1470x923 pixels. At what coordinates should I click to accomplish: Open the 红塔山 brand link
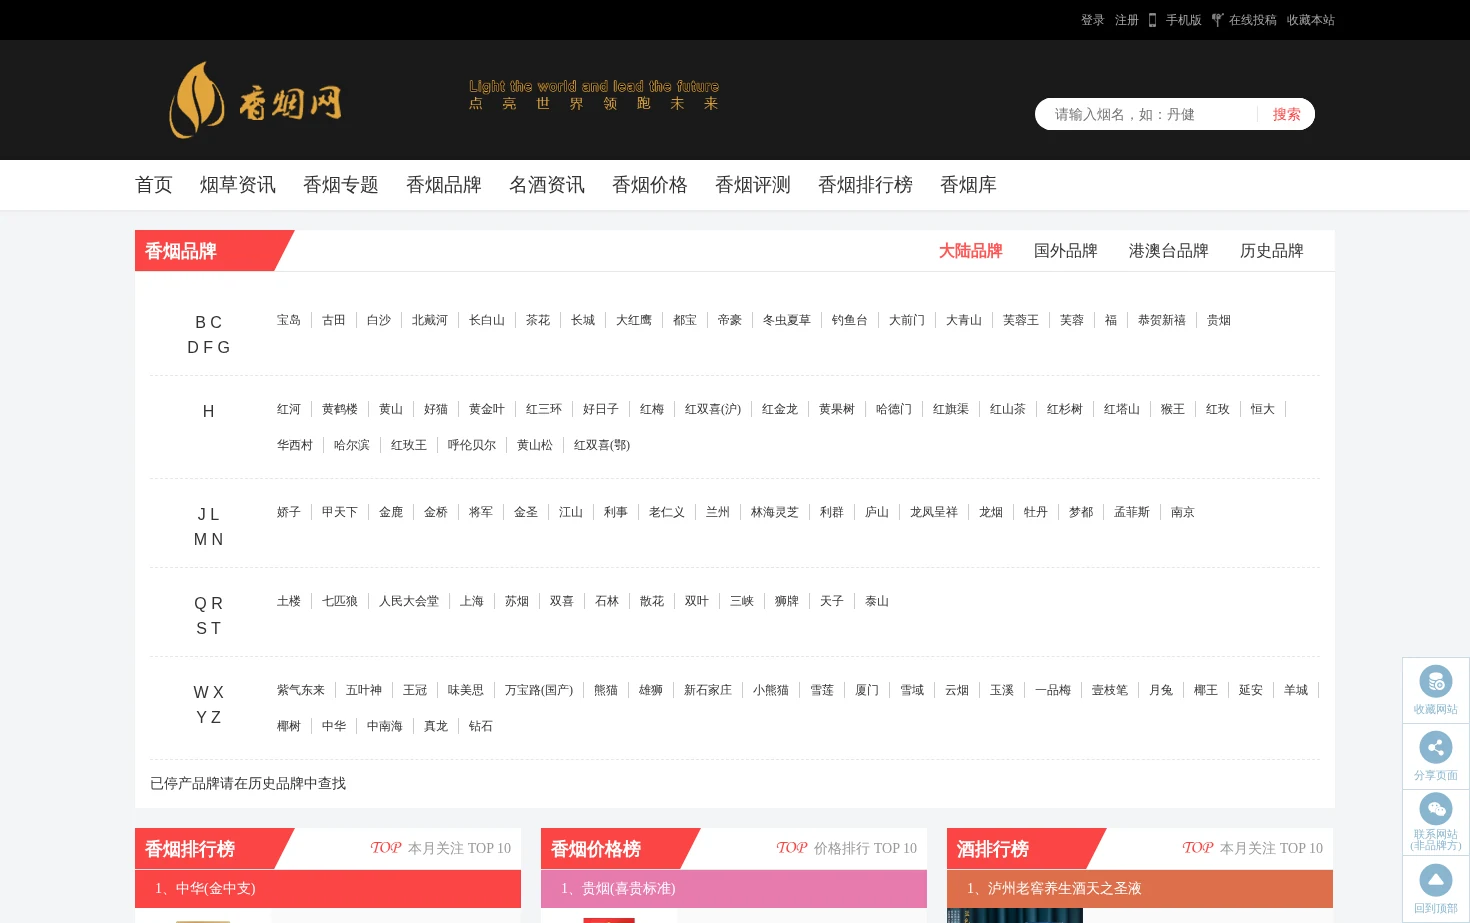[x=1122, y=409]
